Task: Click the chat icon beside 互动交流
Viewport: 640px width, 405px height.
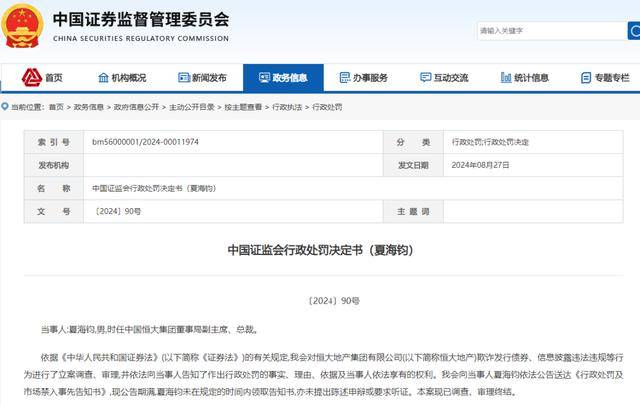Action: pos(425,77)
